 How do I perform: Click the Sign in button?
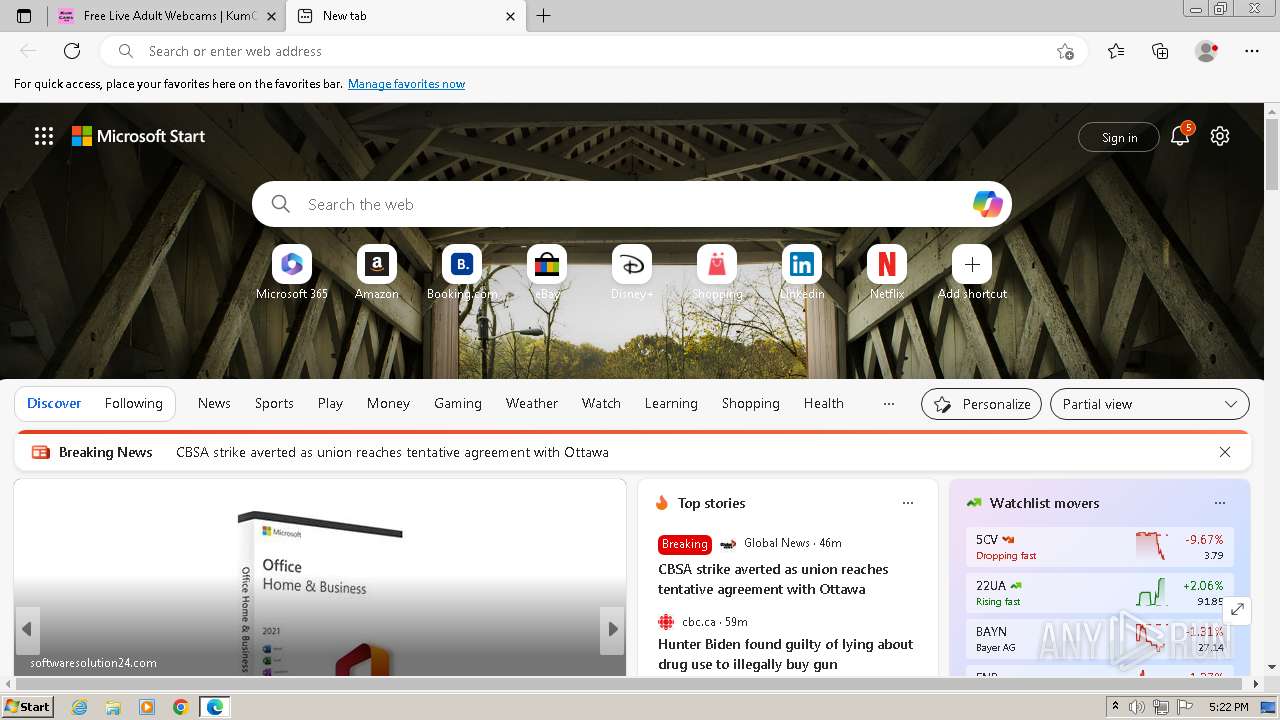pyautogui.click(x=1119, y=137)
